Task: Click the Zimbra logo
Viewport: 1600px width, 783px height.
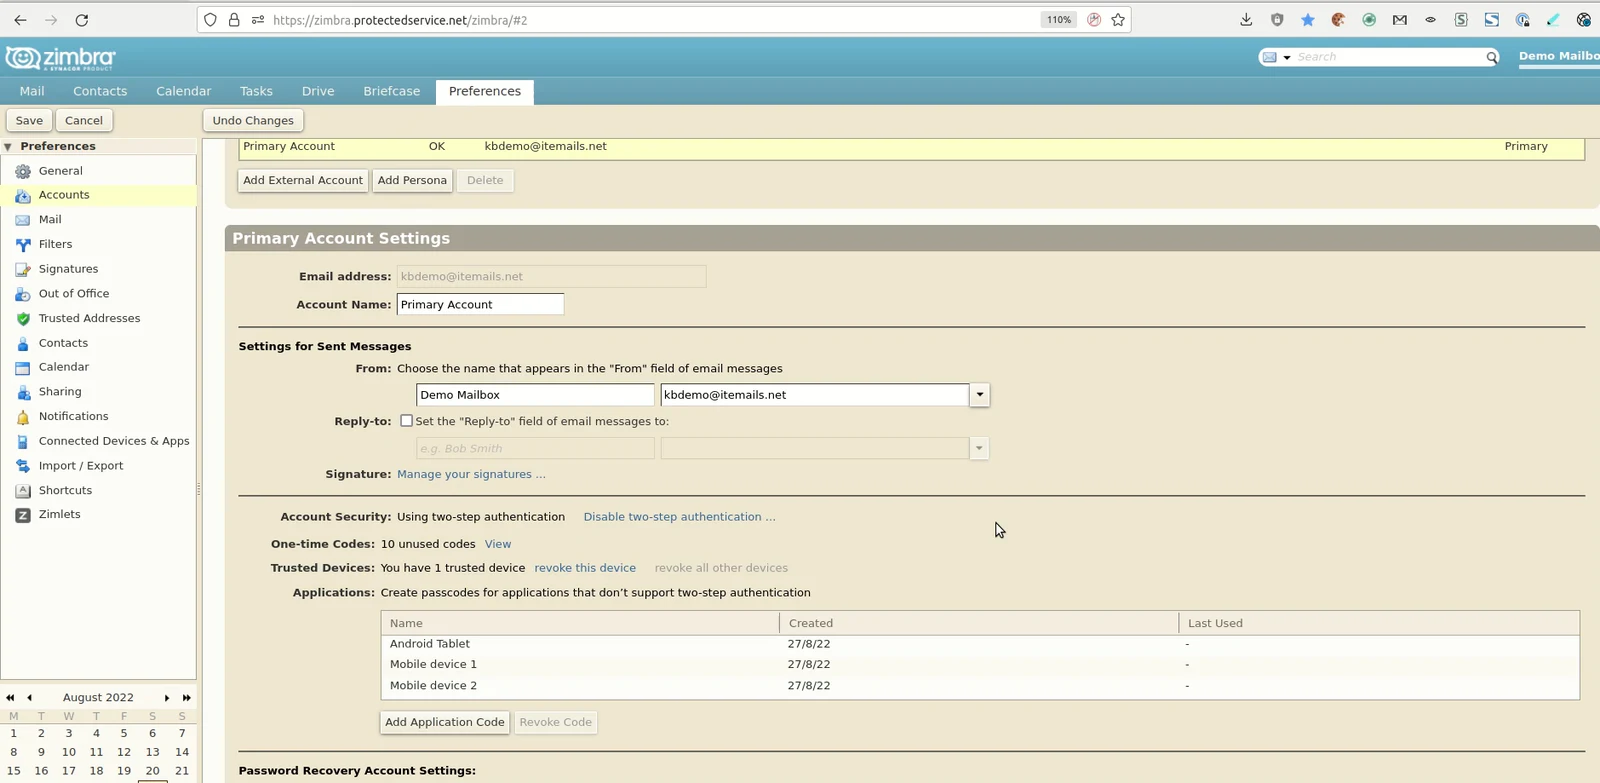Action: click(x=60, y=59)
